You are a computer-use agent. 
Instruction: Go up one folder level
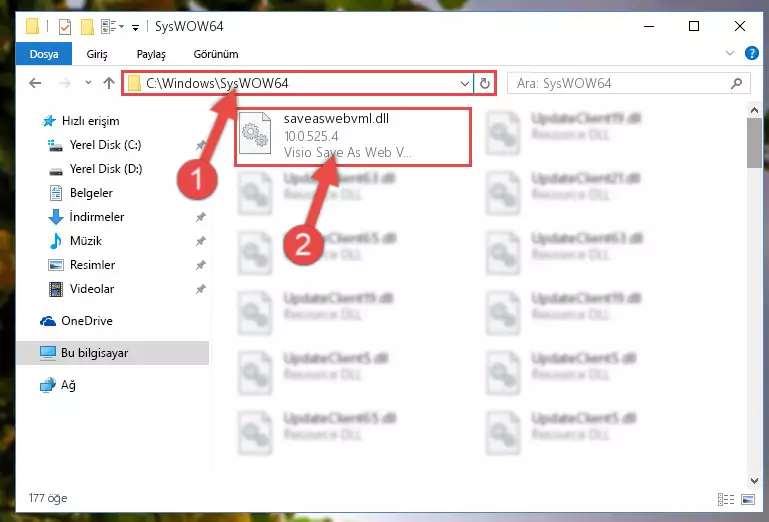109,83
